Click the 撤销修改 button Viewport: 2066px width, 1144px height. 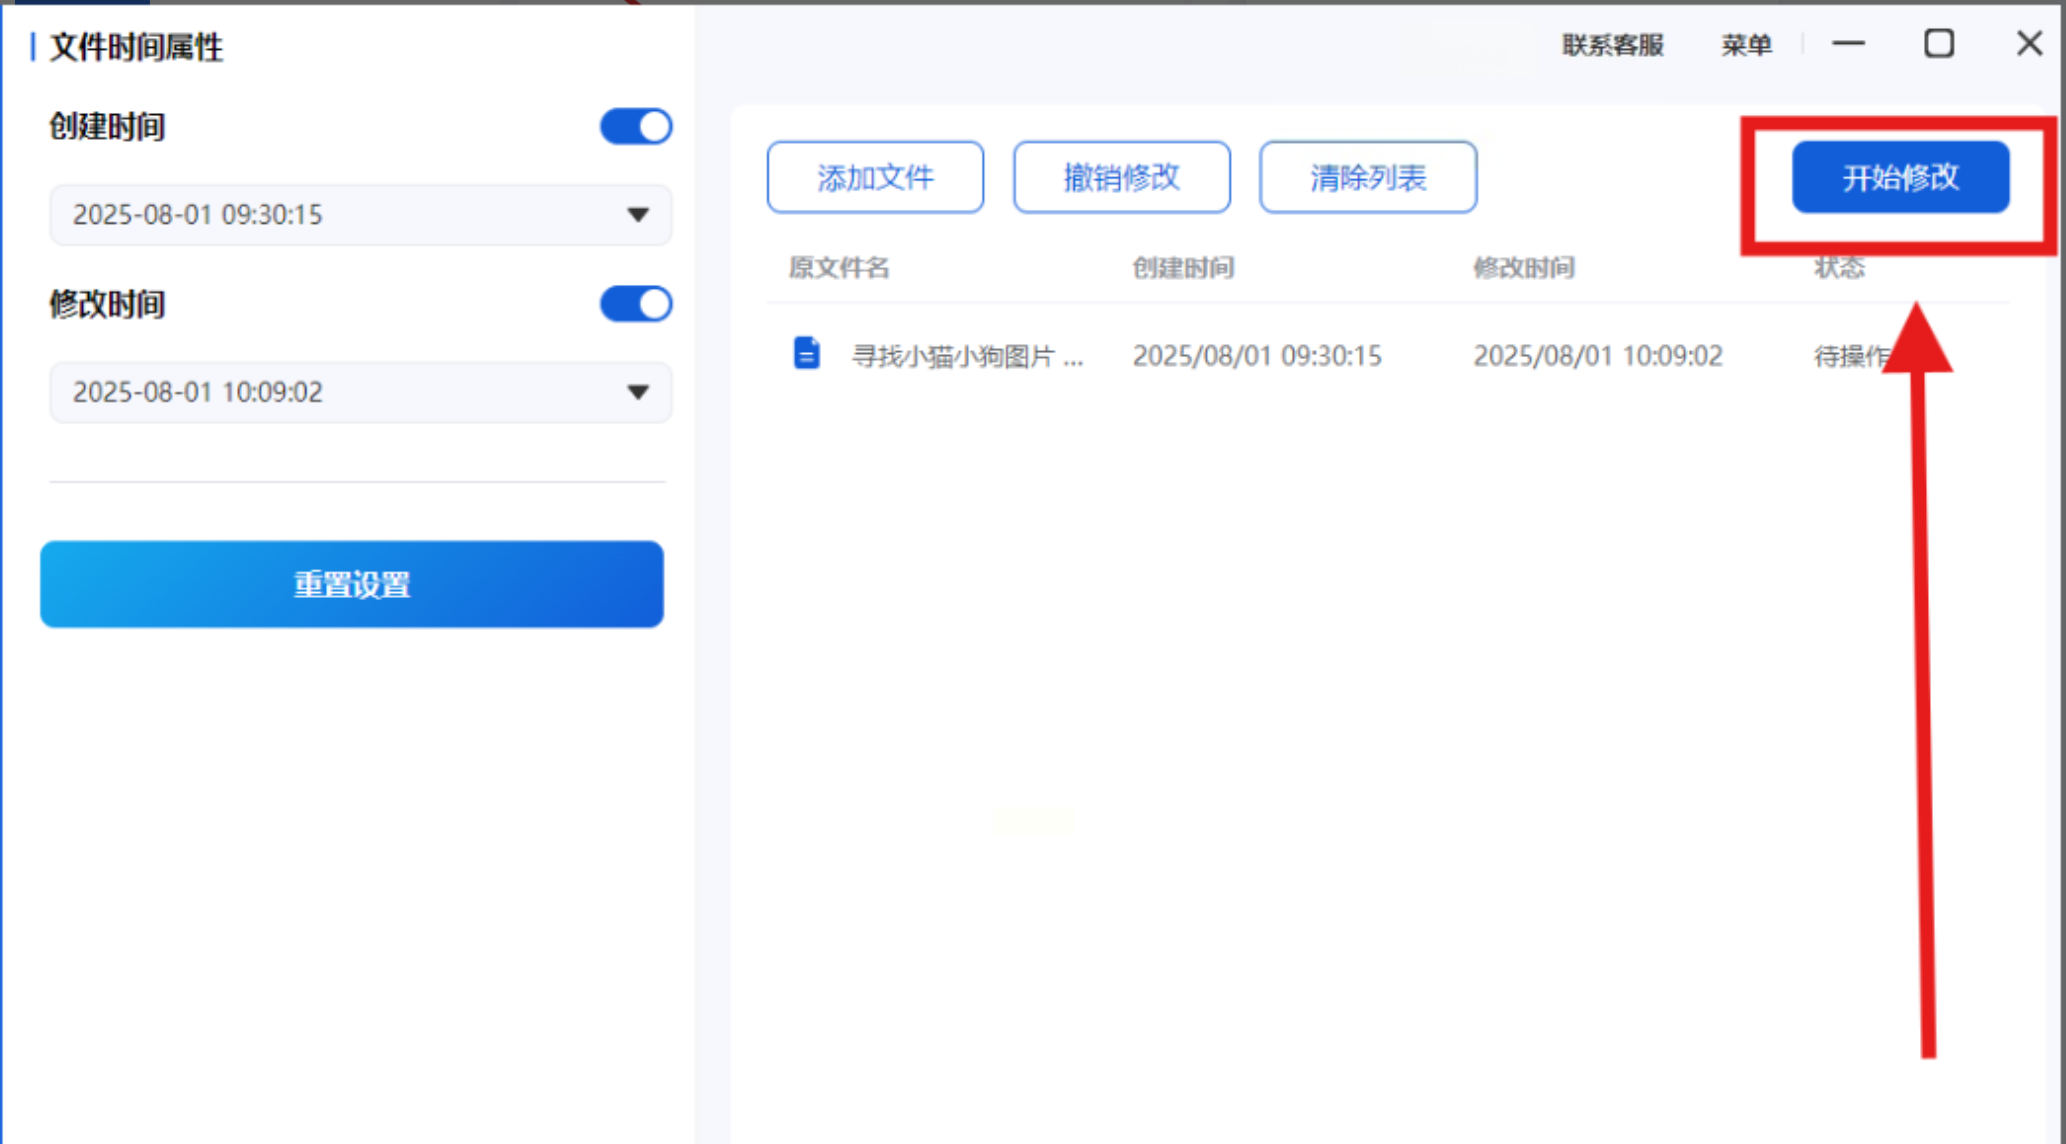1121,178
